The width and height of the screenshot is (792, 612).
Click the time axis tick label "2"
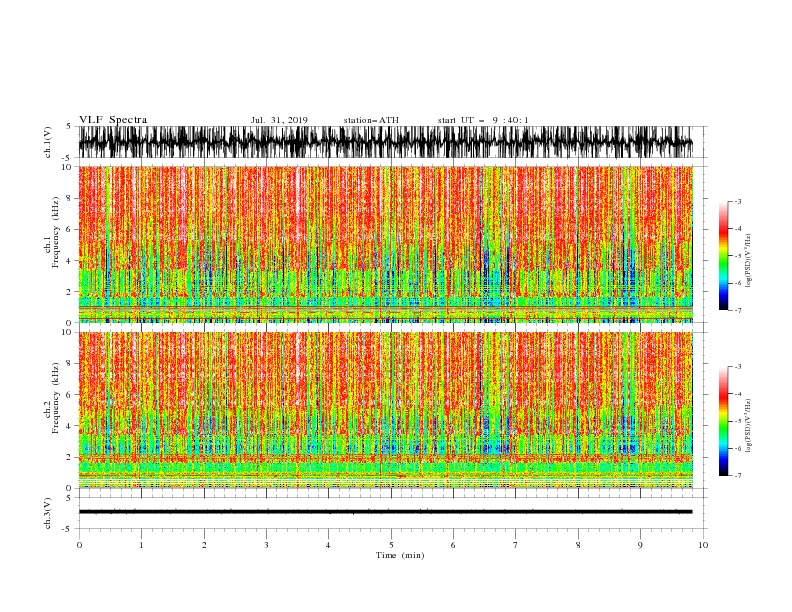pos(204,545)
